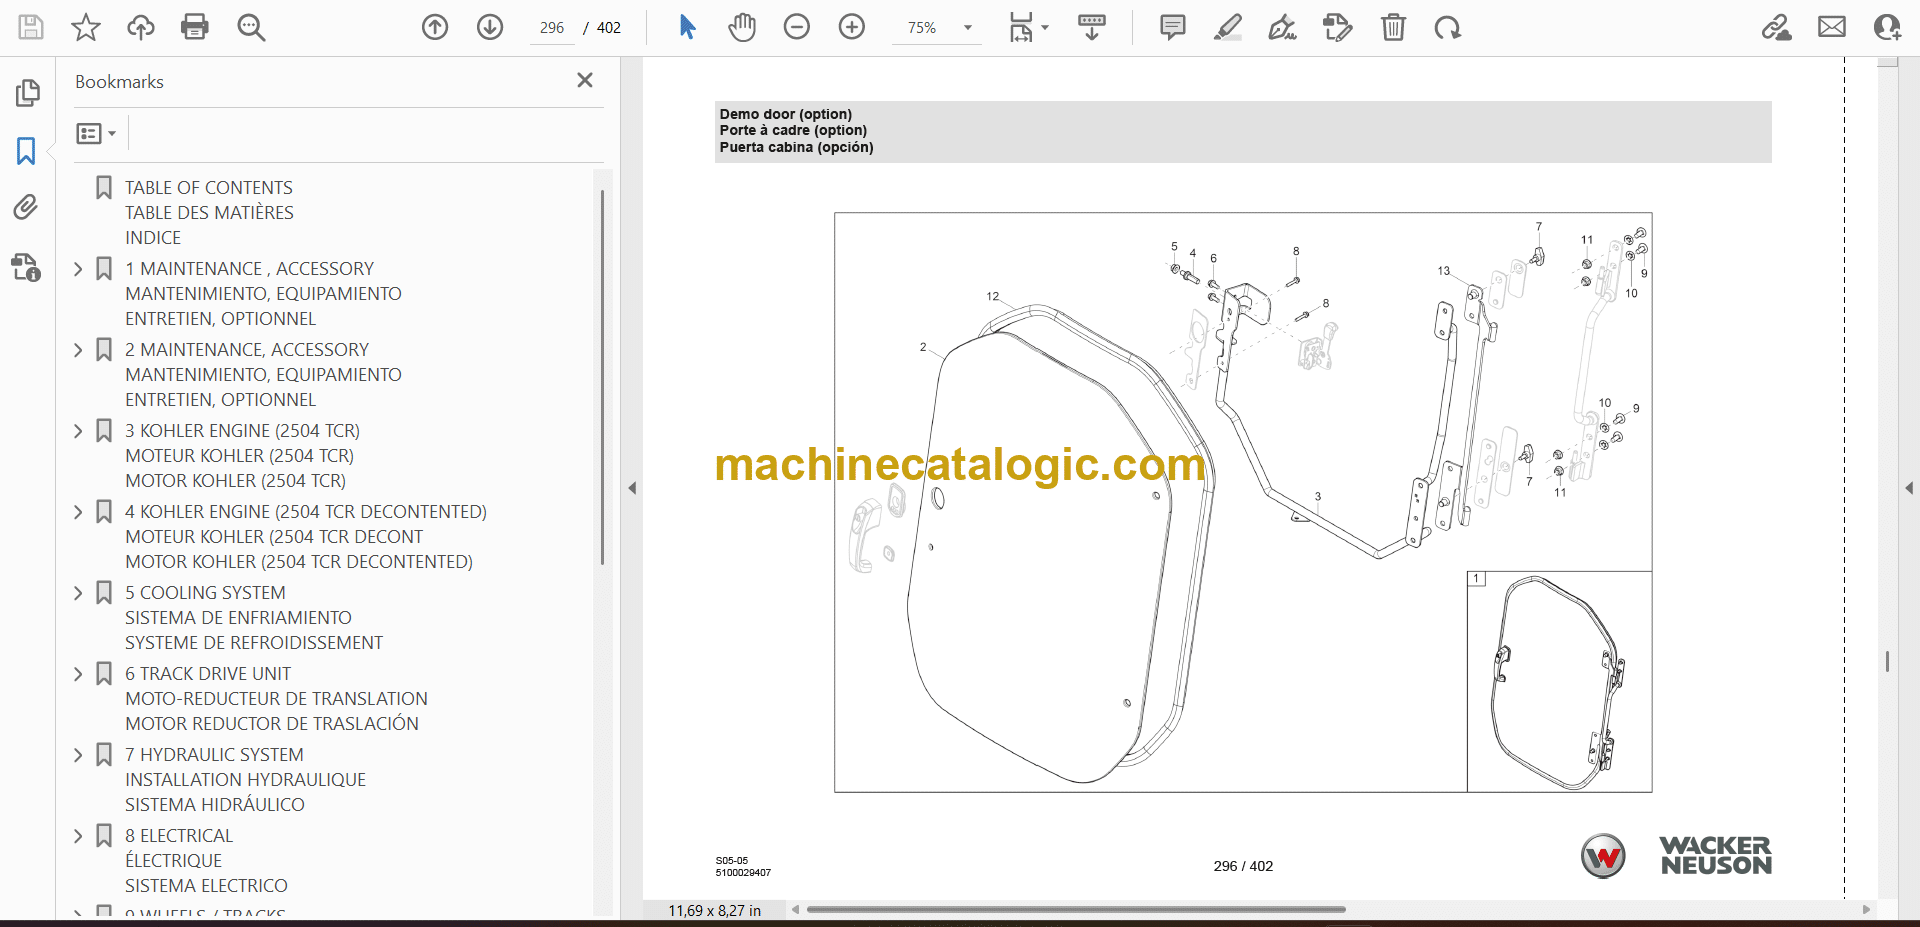
Task: Expand the 7 HYDRAULIC SYSTEM bookmark
Action: click(78, 755)
